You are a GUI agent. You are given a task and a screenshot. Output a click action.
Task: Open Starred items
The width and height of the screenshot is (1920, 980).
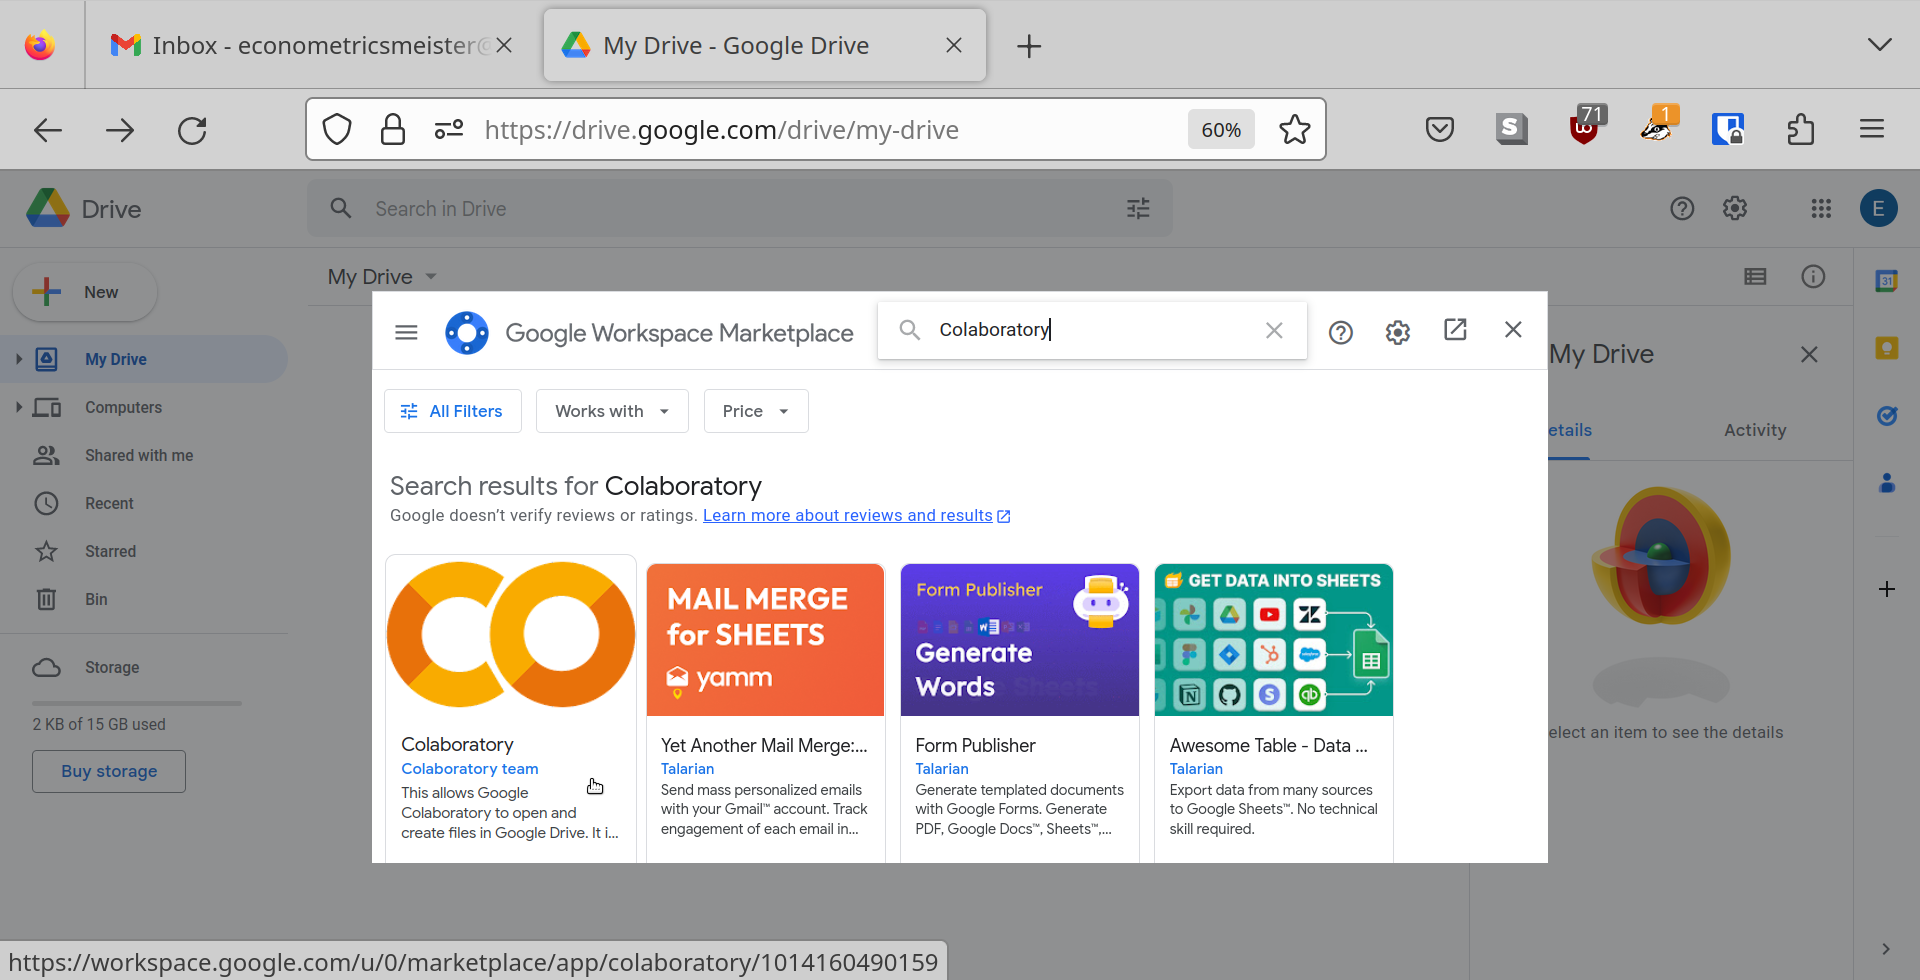coord(110,551)
